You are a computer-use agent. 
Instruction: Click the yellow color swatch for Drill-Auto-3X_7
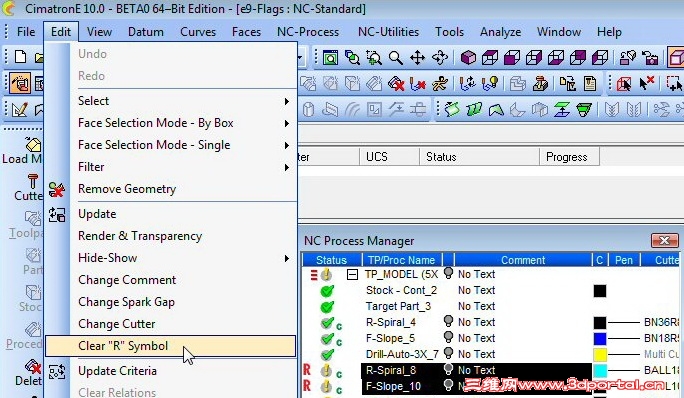[600, 354]
